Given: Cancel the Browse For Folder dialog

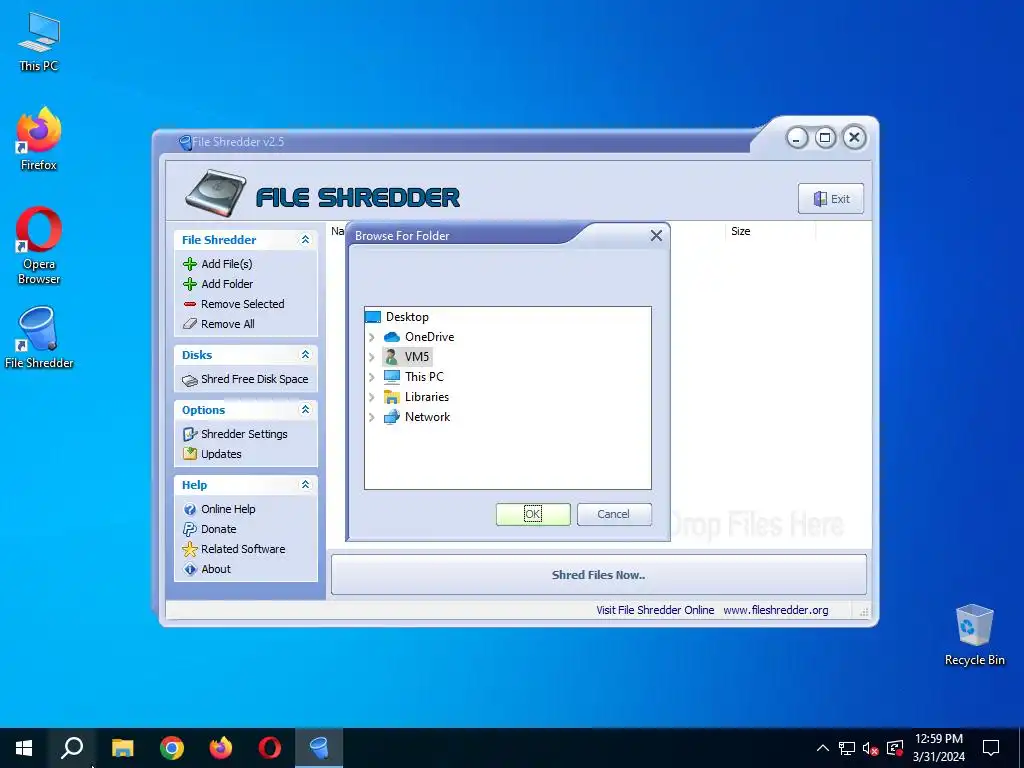Looking at the screenshot, I should [614, 514].
